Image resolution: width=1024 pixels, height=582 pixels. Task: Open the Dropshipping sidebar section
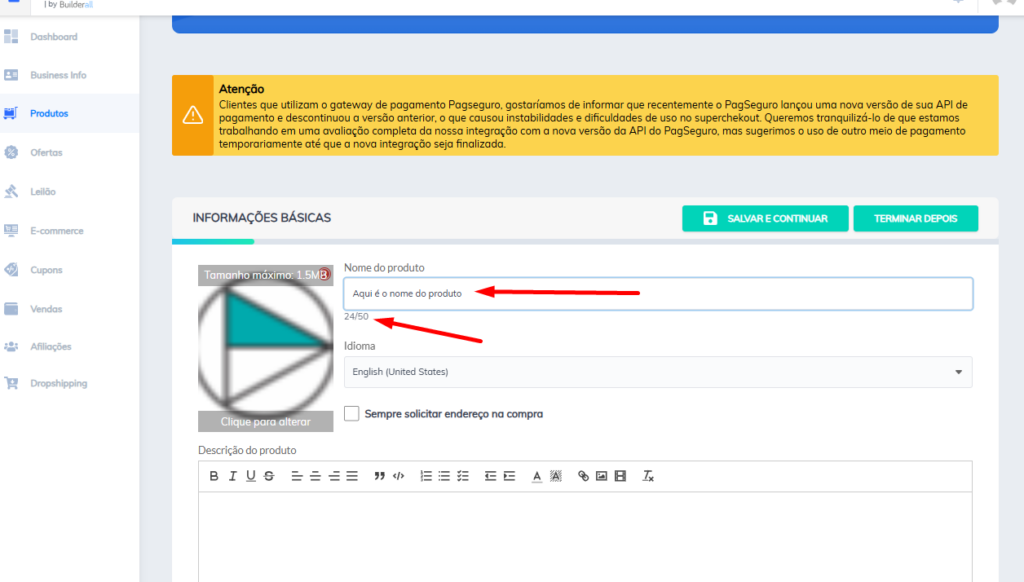[58, 383]
